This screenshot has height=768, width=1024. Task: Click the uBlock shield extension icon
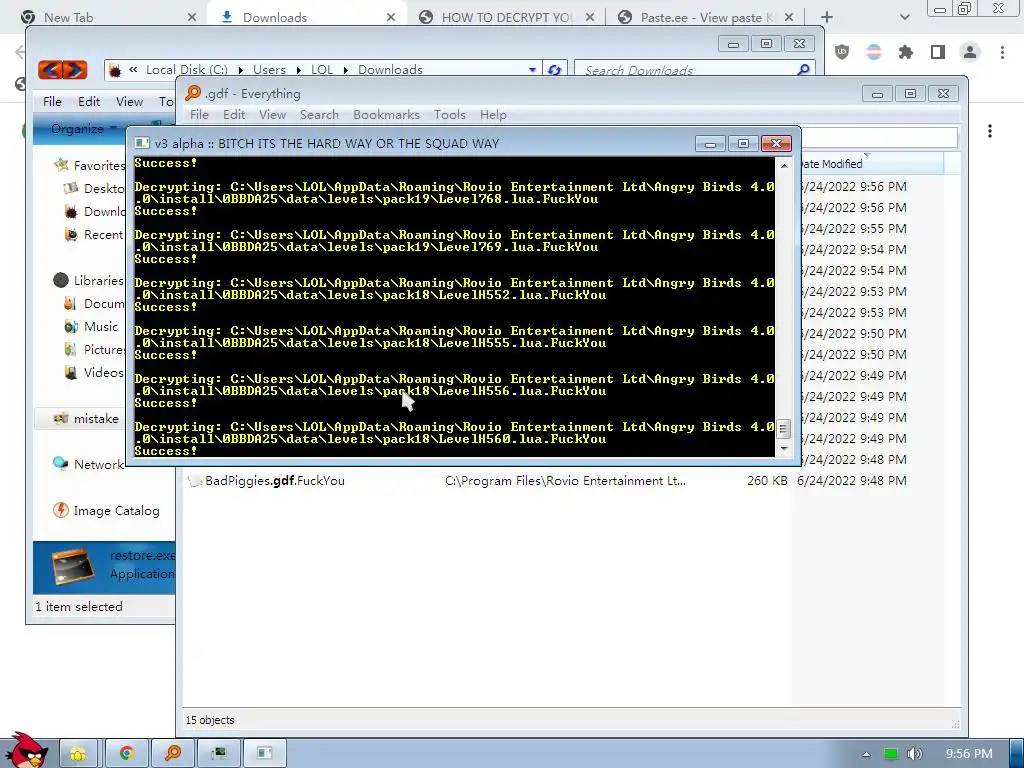[842, 52]
